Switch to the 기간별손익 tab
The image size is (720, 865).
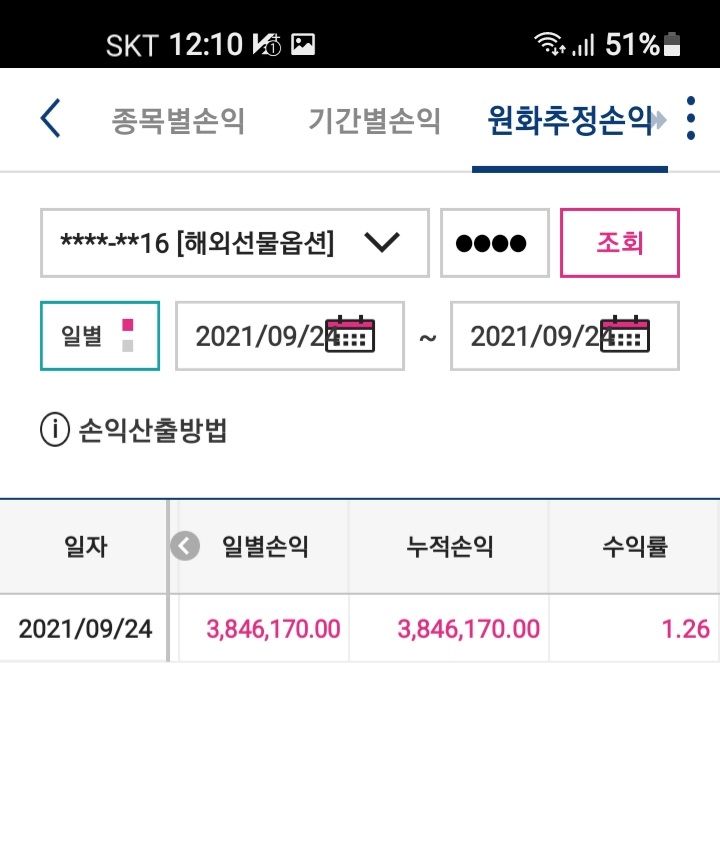click(x=374, y=120)
